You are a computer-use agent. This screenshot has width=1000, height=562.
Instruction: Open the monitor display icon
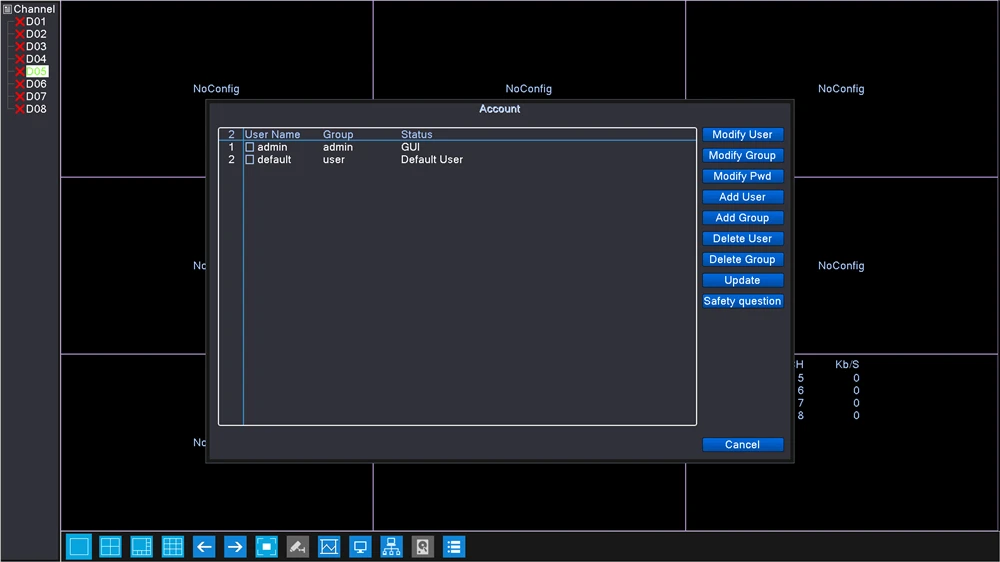(360, 547)
